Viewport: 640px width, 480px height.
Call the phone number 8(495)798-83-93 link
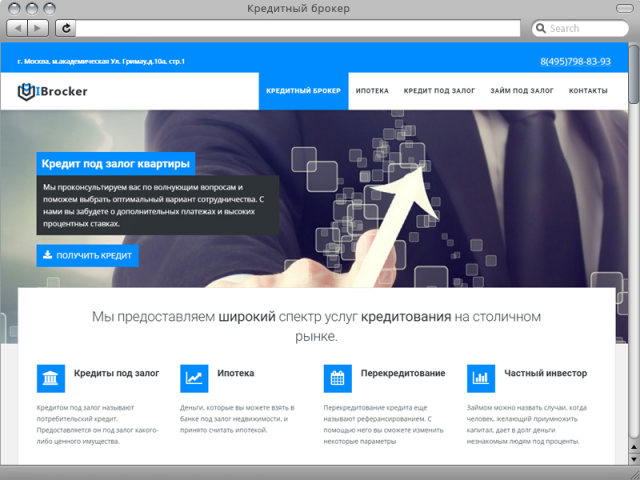[576, 62]
